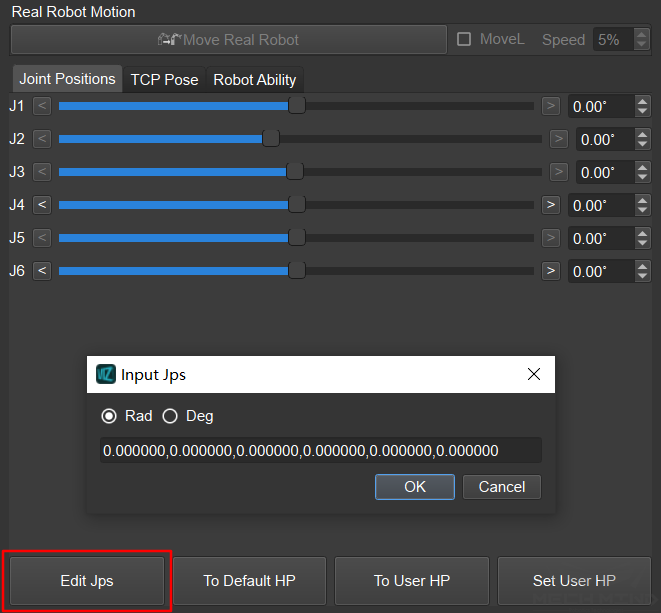Image resolution: width=661 pixels, height=613 pixels.
Task: Click J6 increase arrow button
Action: tap(551, 271)
